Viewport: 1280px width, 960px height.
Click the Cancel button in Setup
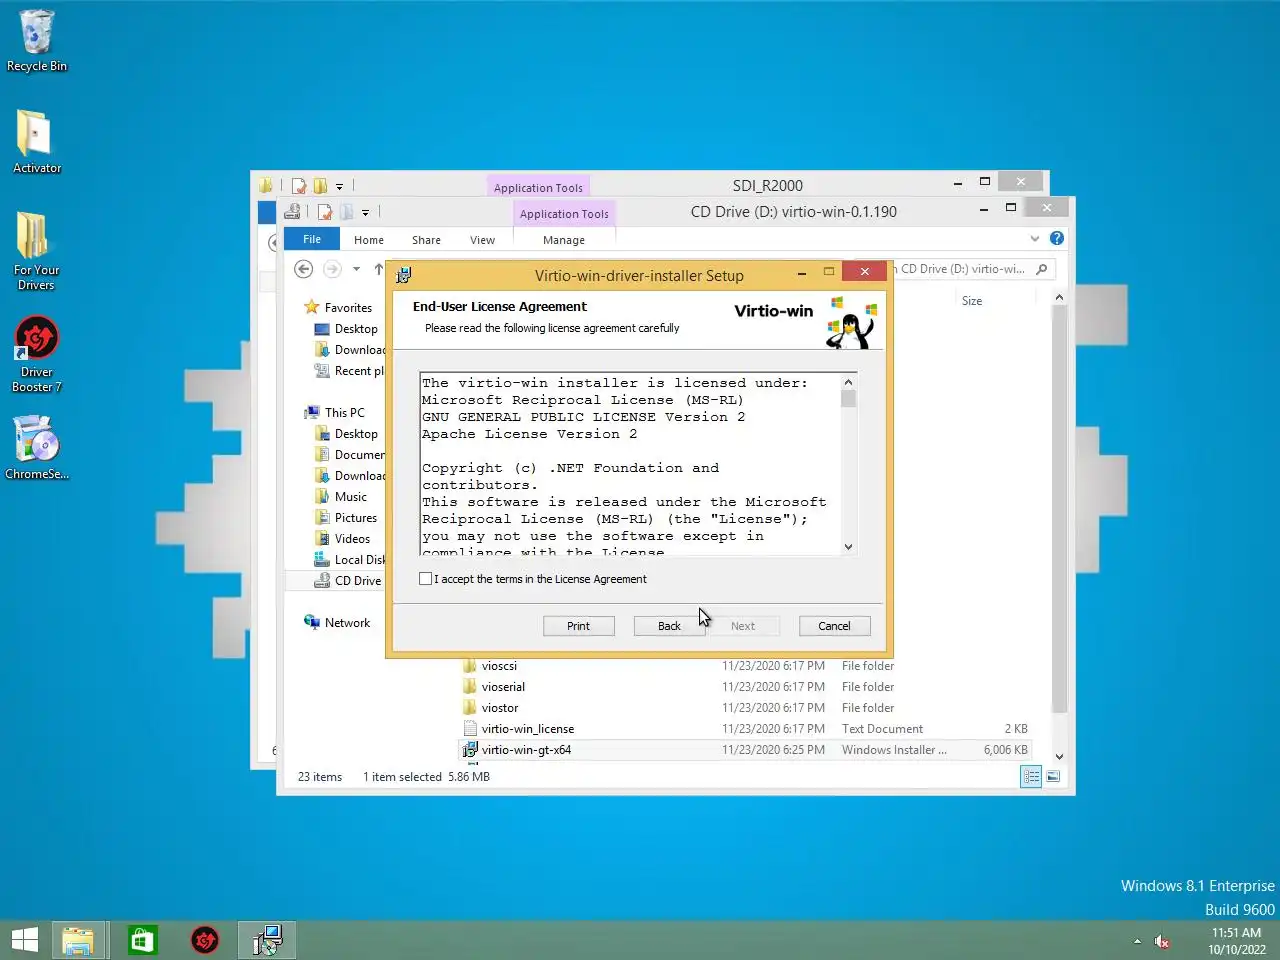(834, 626)
